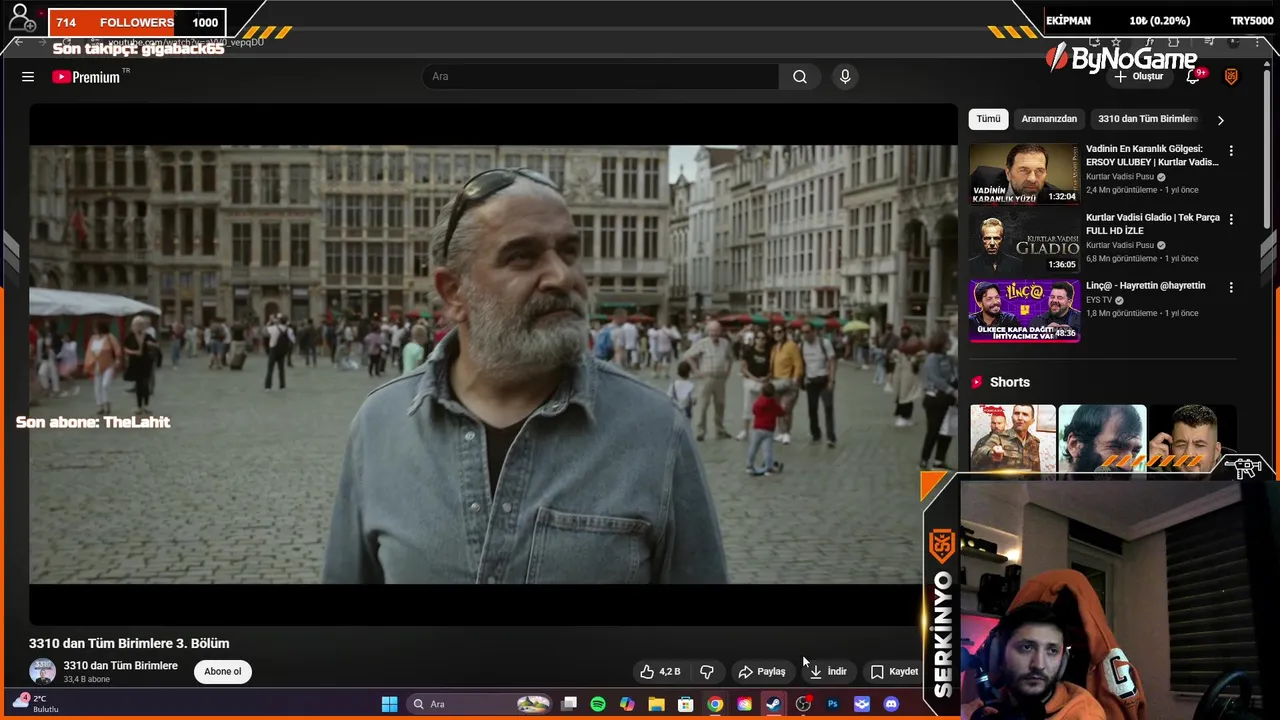
Task: Open the account avatar menu
Action: pos(1231,76)
